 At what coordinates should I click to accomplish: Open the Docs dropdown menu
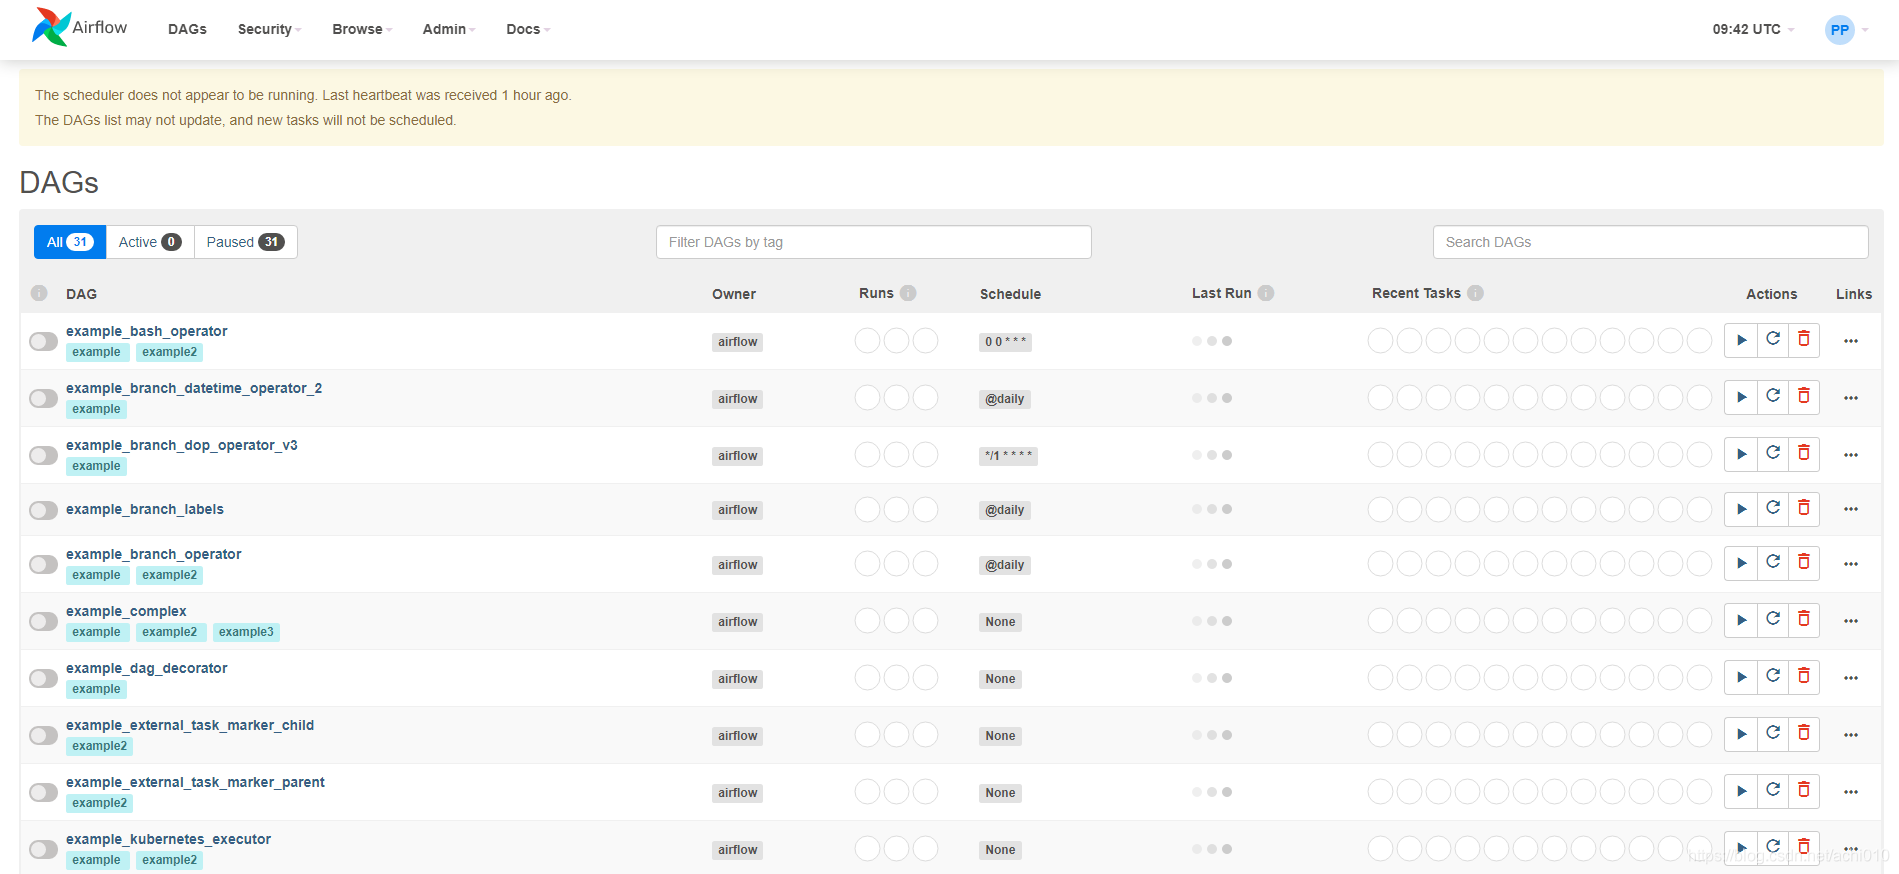click(528, 29)
